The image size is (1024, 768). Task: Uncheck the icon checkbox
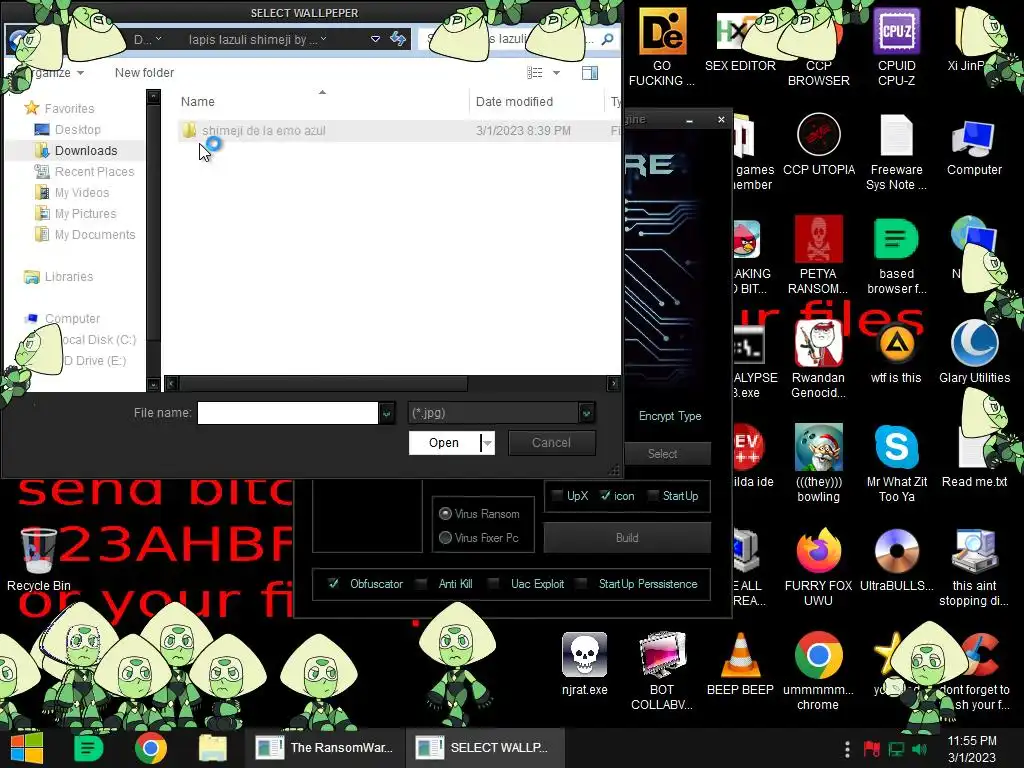pyautogui.click(x=605, y=496)
